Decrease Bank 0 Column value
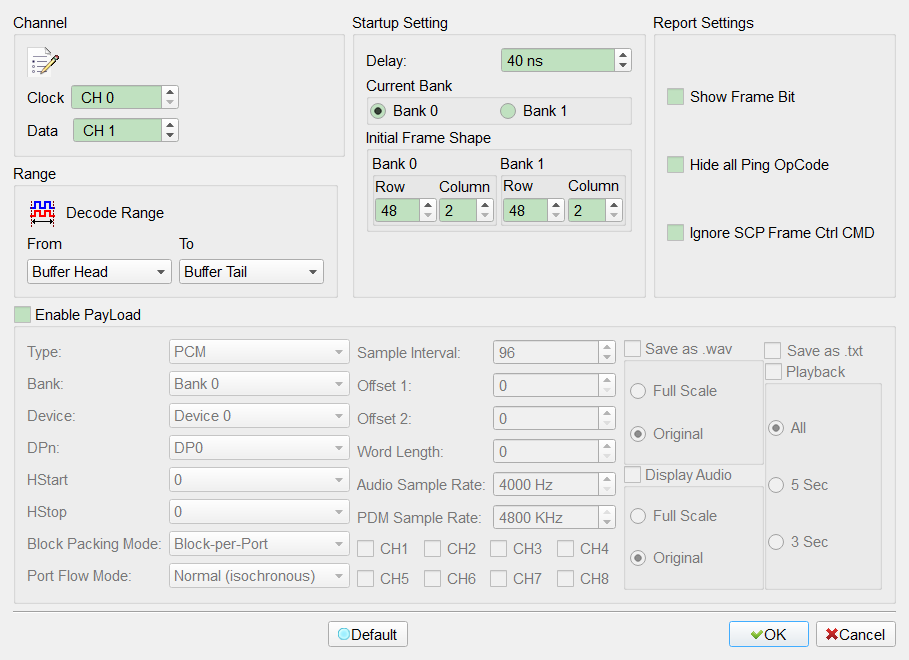The width and height of the screenshot is (909, 660). tap(485, 216)
